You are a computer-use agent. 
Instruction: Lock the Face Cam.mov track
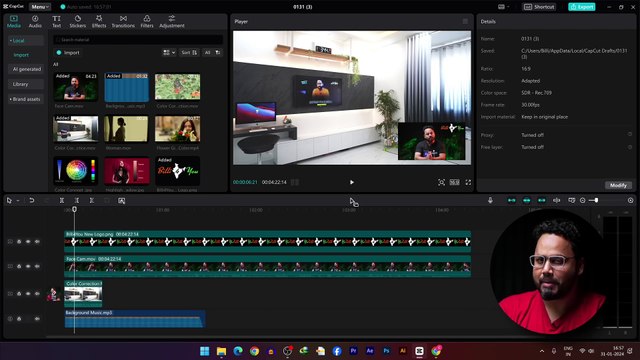(19, 266)
